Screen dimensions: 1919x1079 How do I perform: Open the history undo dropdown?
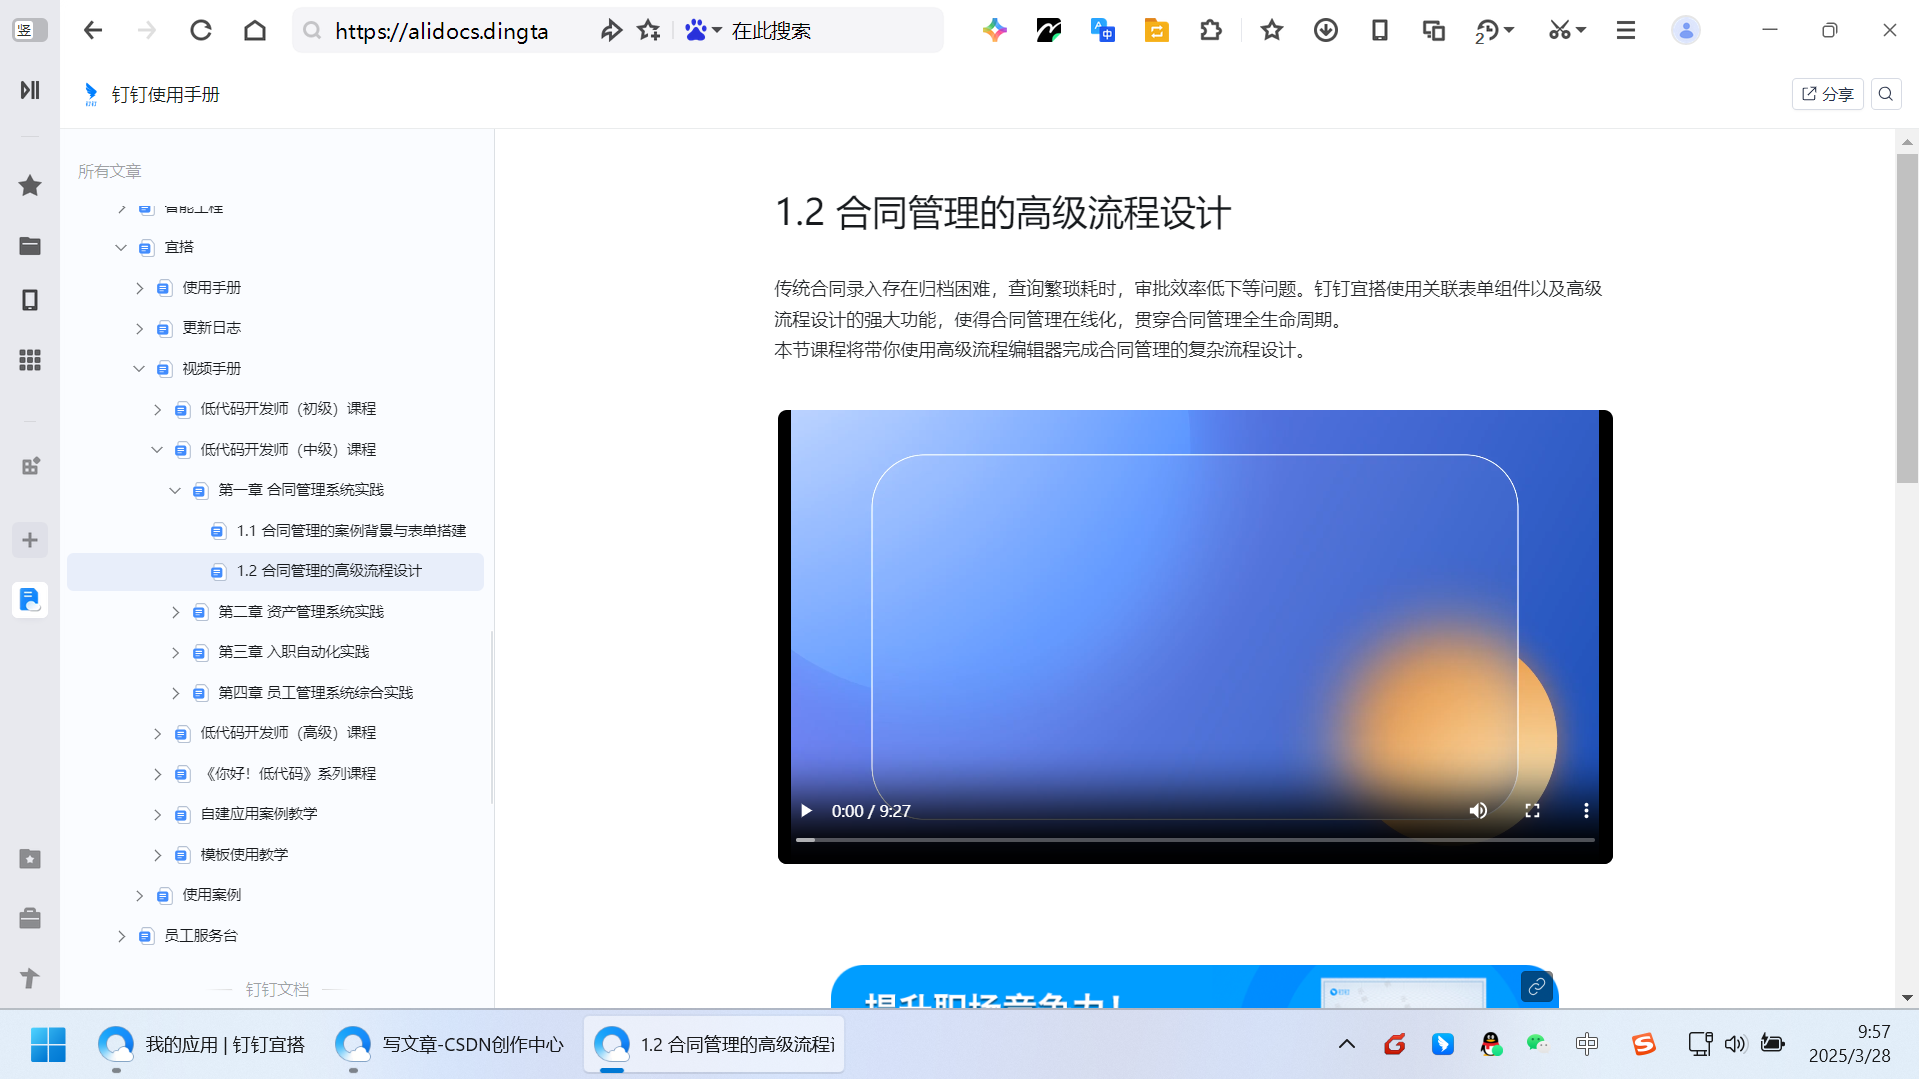[1494, 30]
